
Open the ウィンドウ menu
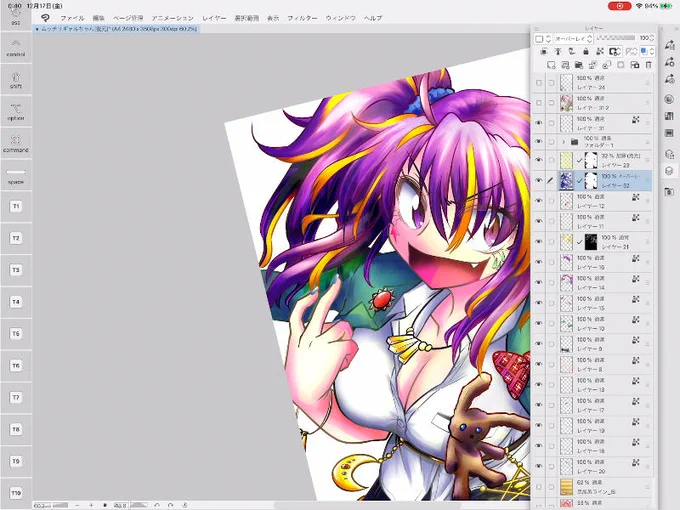tap(340, 18)
